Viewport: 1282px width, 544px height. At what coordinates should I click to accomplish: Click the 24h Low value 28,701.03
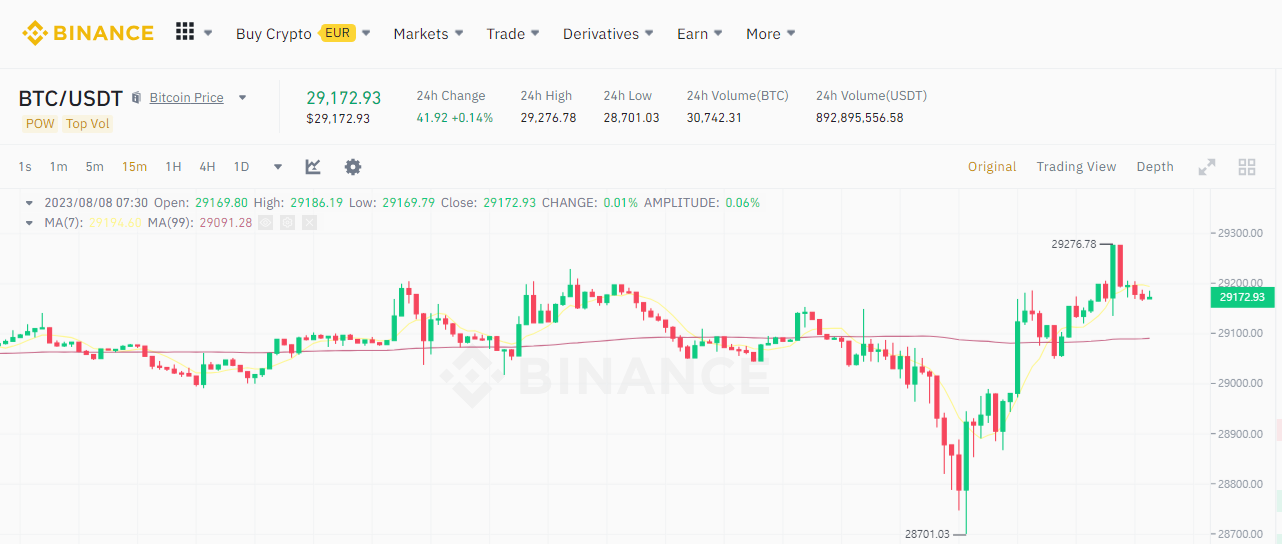631,118
